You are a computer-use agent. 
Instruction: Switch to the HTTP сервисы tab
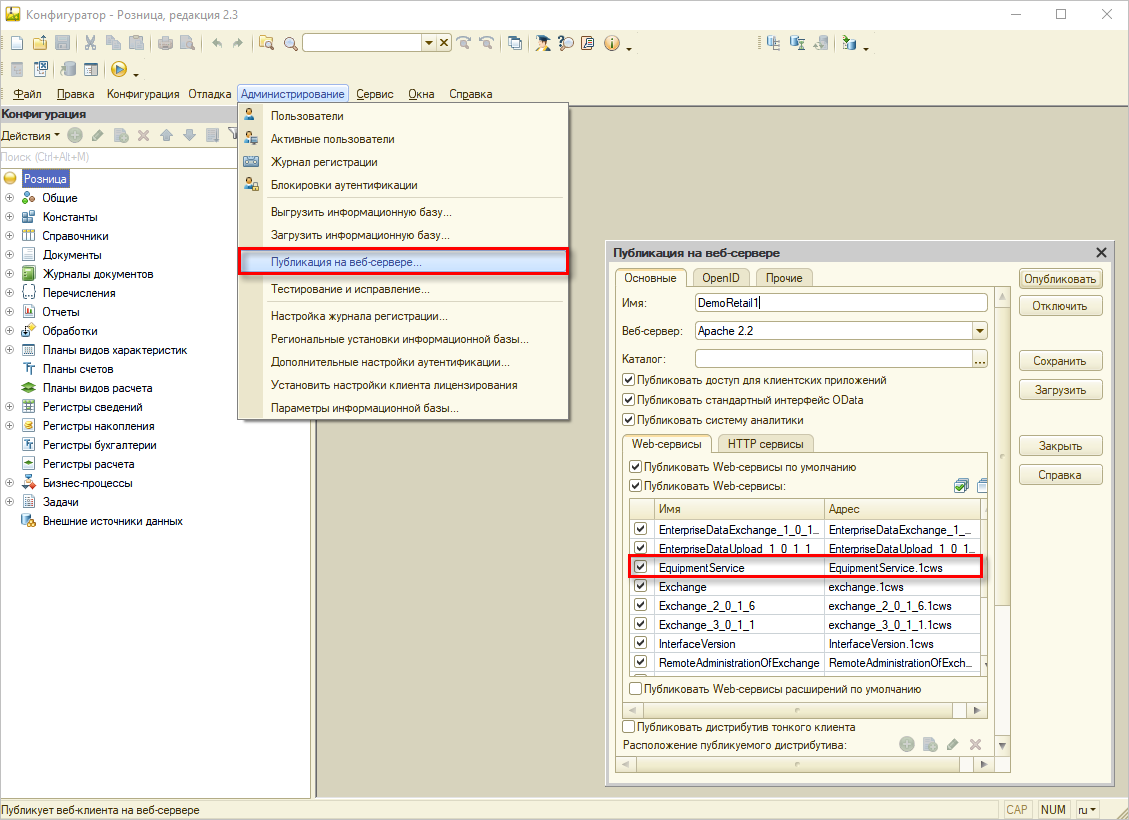tap(765, 444)
